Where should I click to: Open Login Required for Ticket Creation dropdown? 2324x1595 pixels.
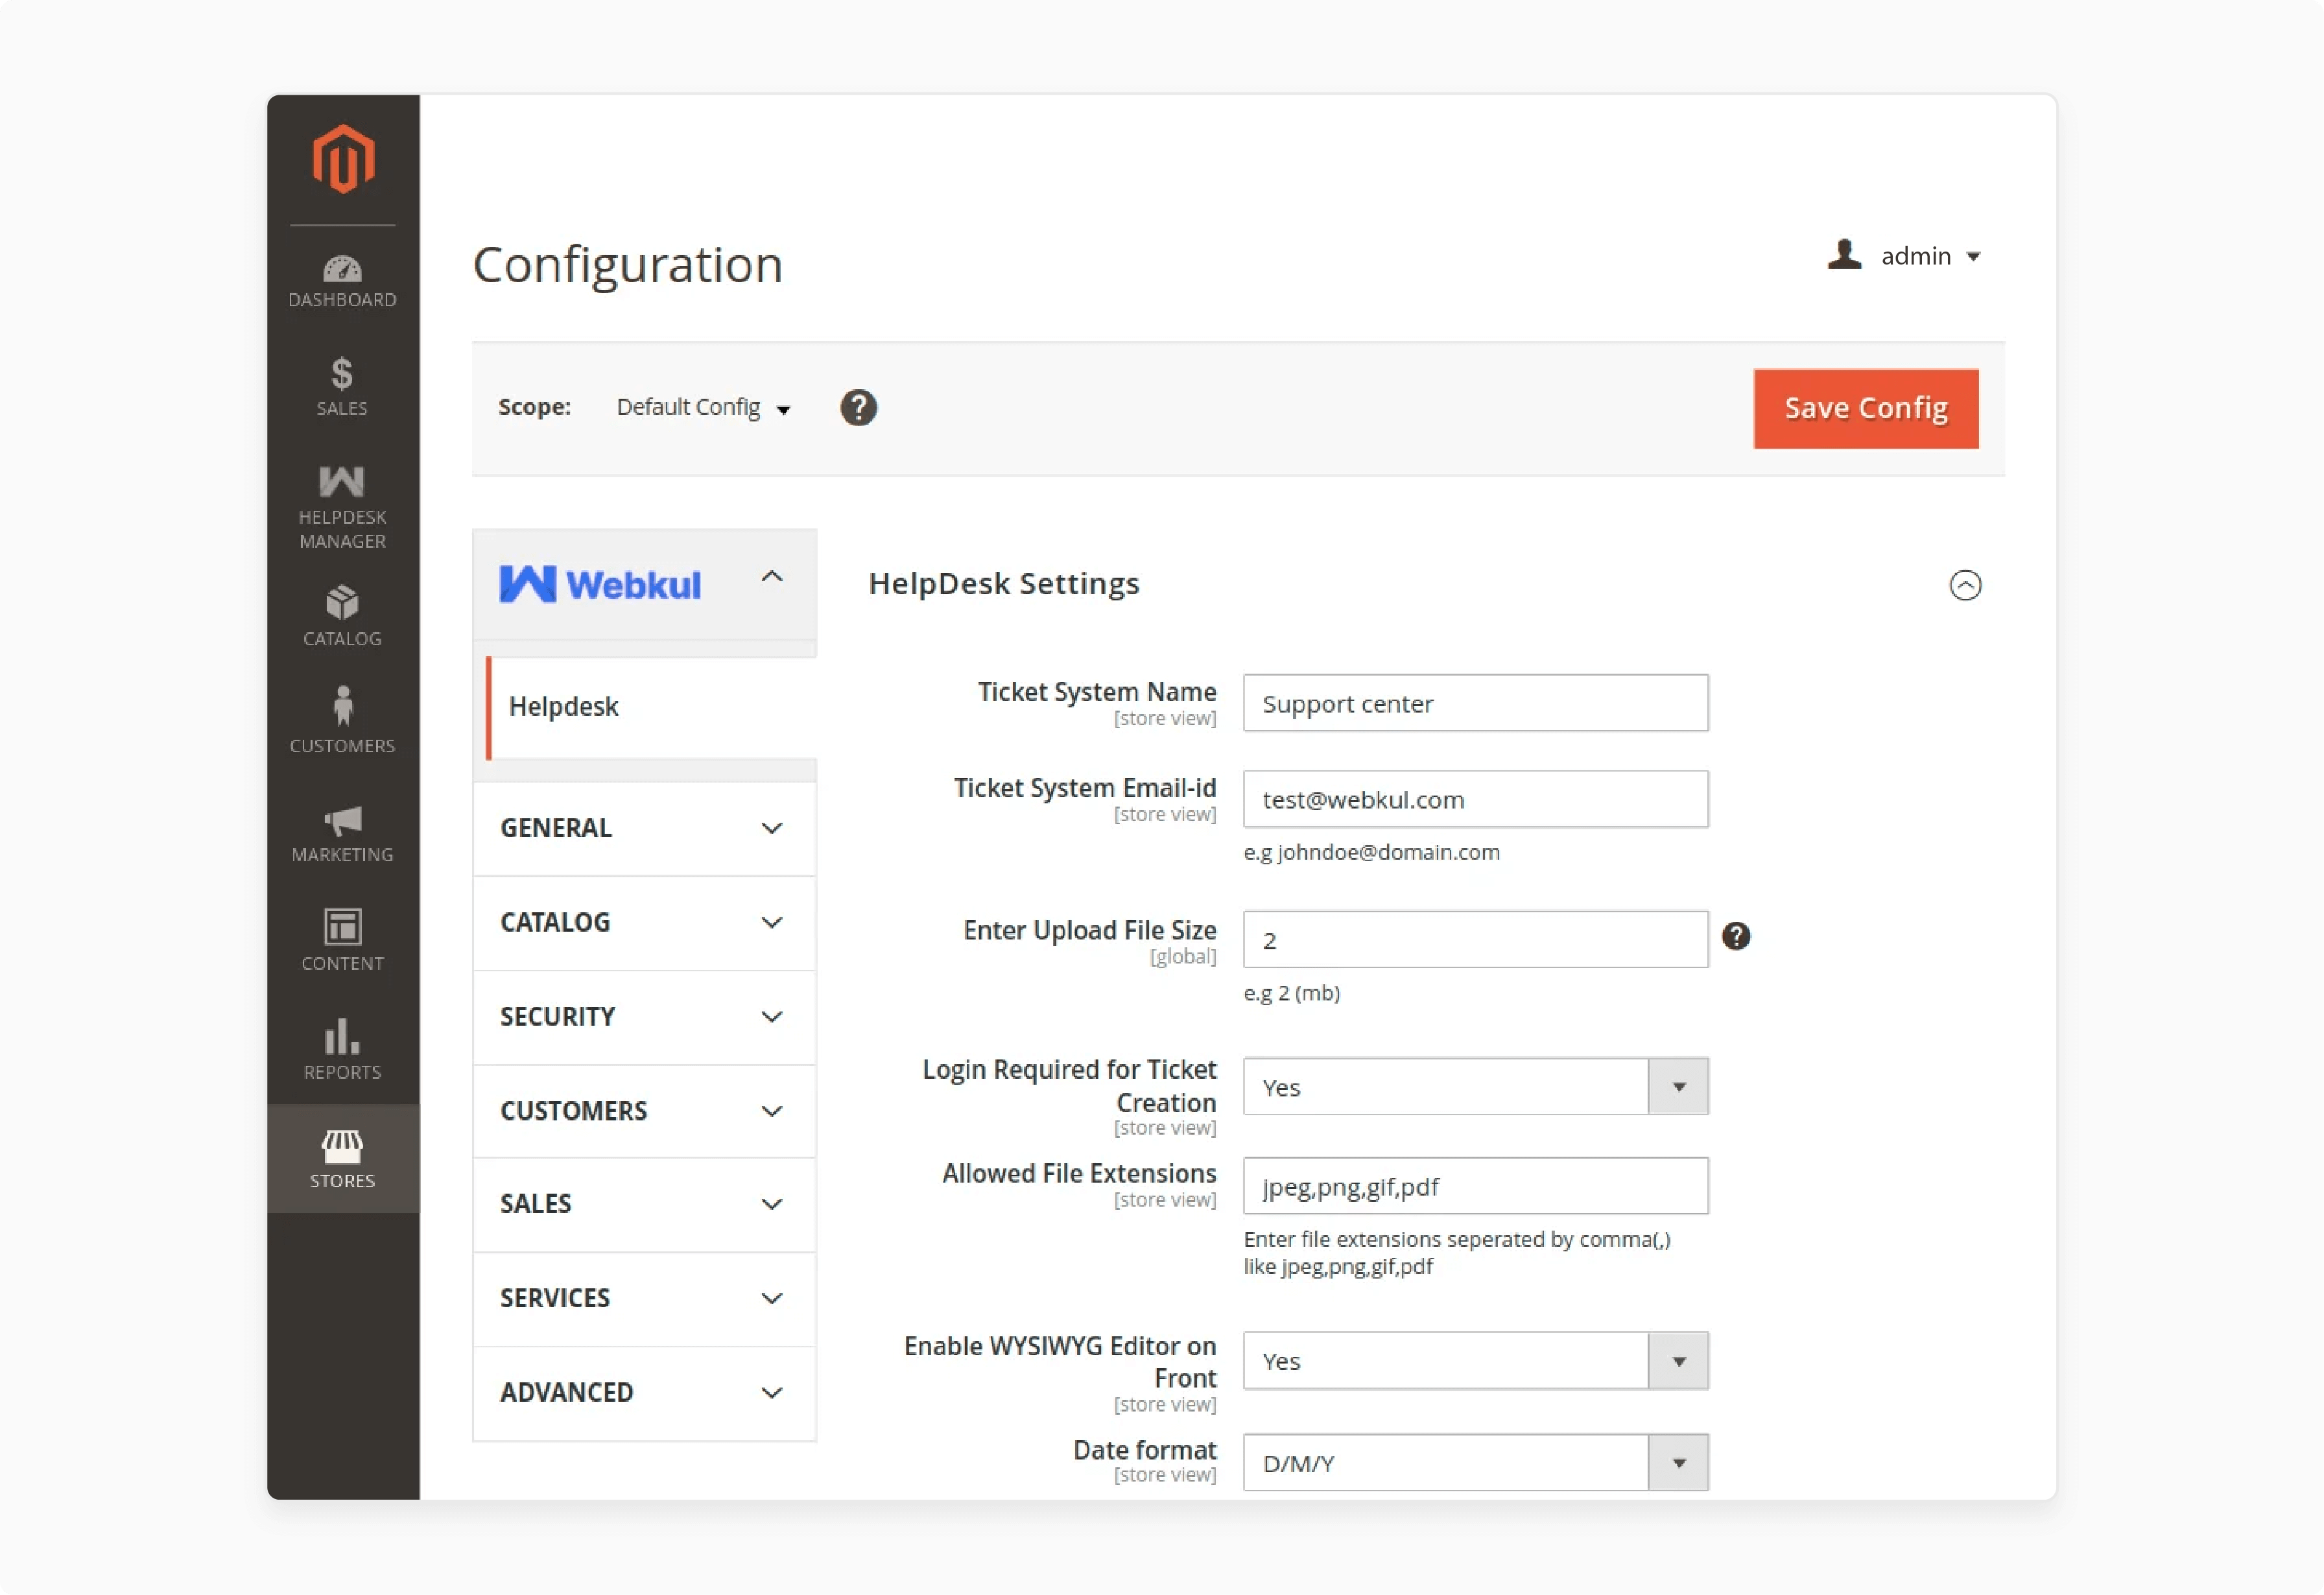pos(1475,1087)
